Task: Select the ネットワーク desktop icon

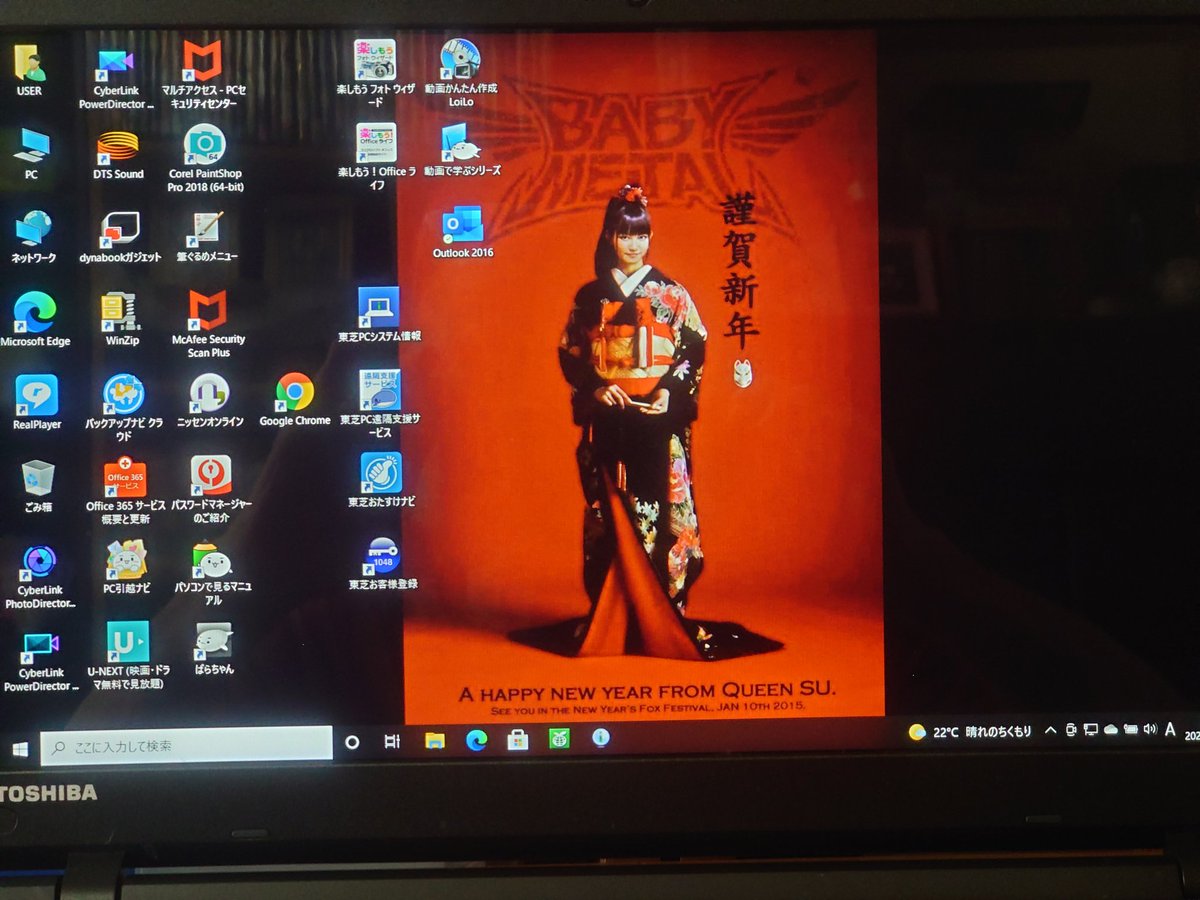Action: tap(33, 238)
